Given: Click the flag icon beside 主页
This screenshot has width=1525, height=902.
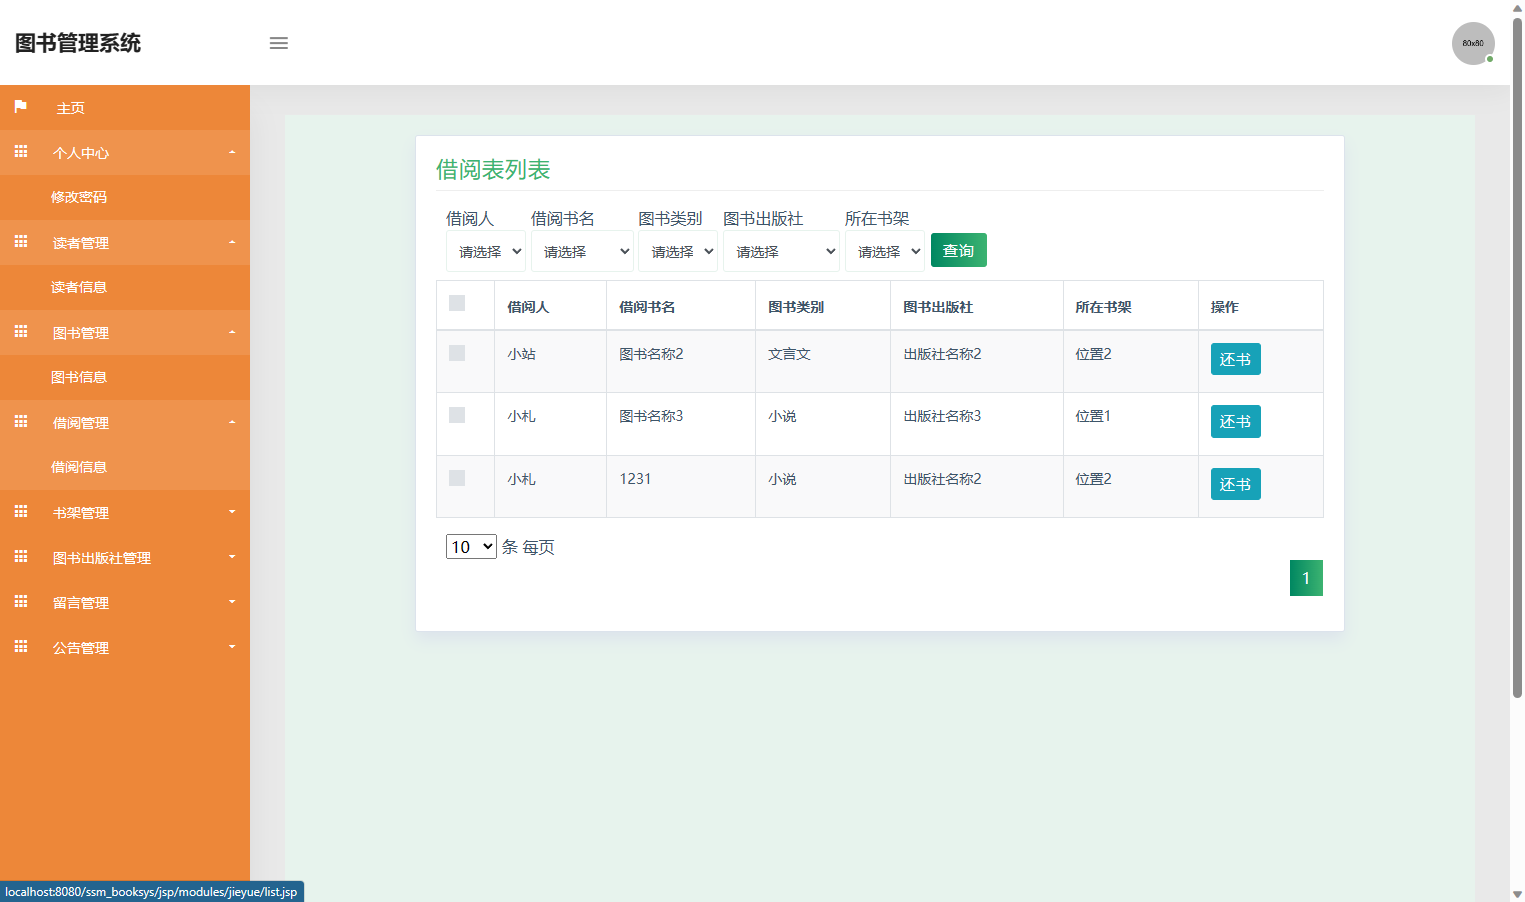Looking at the screenshot, I should point(20,107).
